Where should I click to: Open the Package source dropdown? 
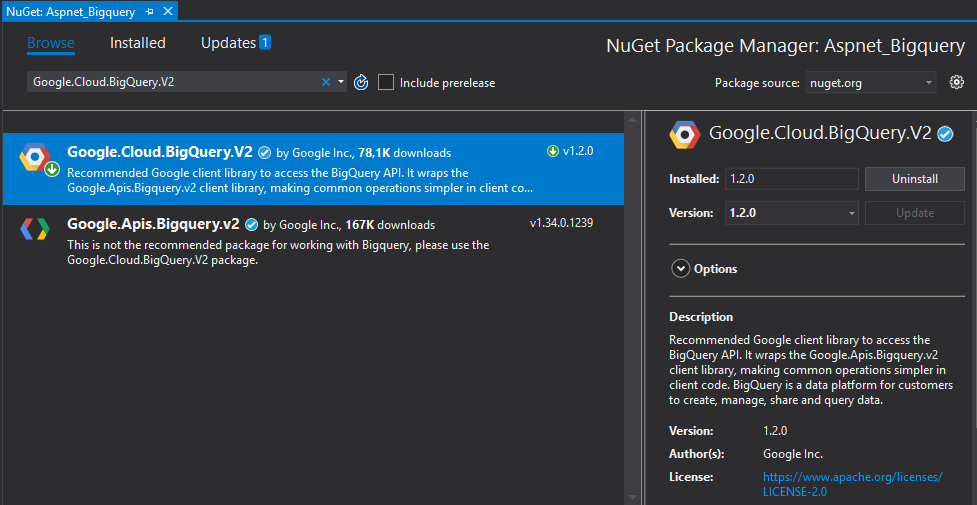[870, 82]
